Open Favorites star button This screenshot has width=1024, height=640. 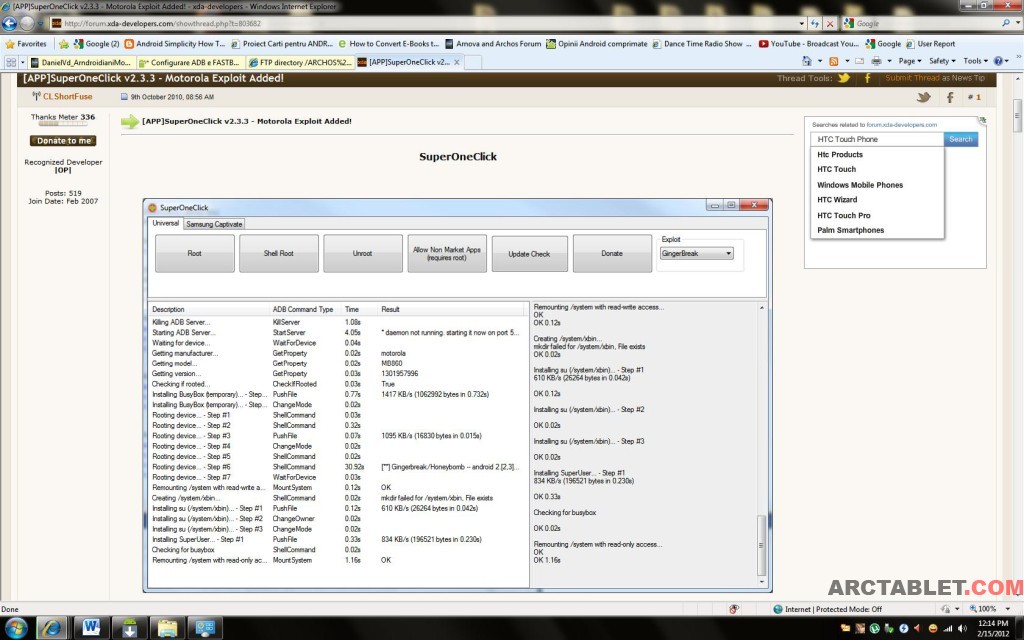(25, 44)
